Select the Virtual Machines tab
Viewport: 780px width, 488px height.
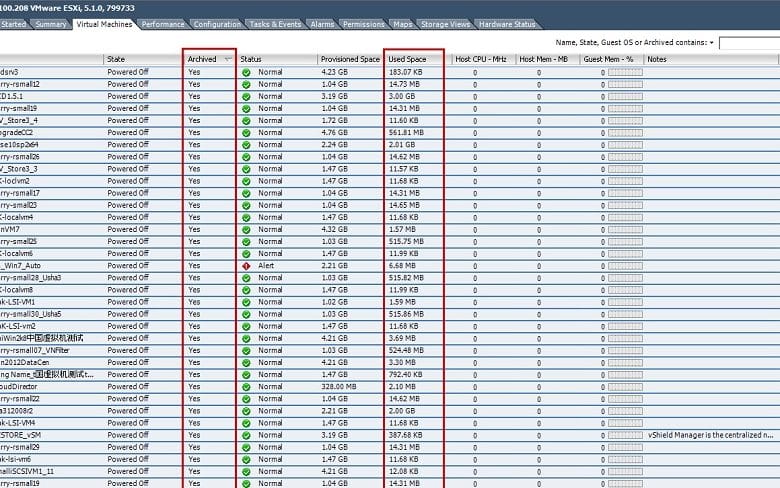(104, 24)
